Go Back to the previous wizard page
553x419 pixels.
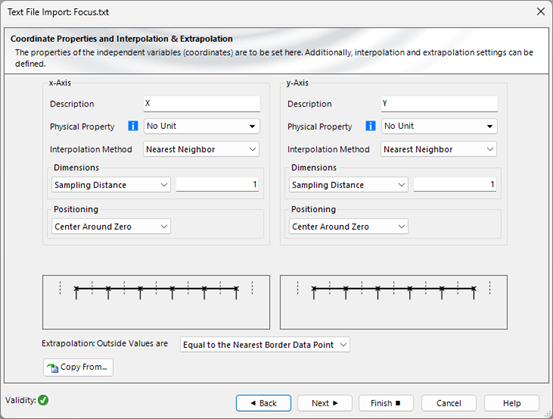tap(263, 403)
